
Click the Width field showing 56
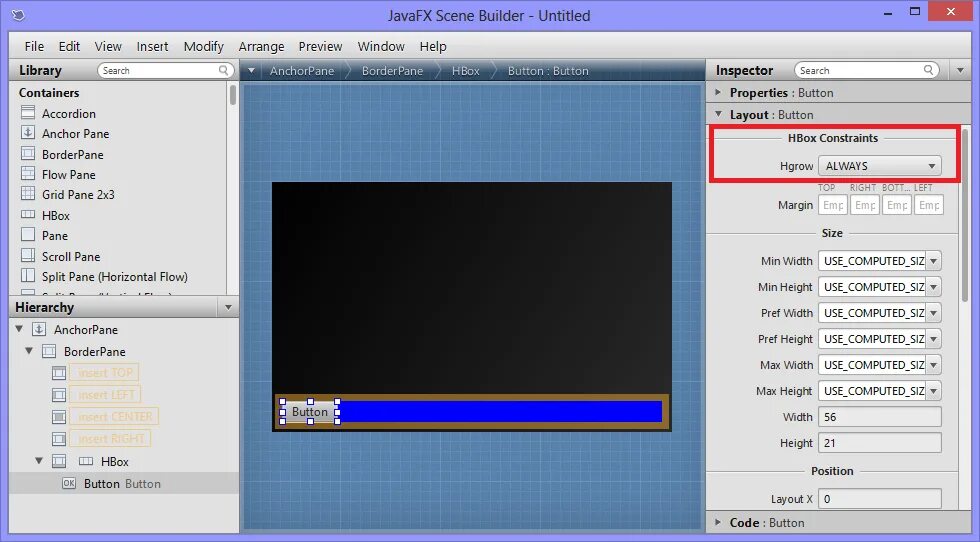879,417
